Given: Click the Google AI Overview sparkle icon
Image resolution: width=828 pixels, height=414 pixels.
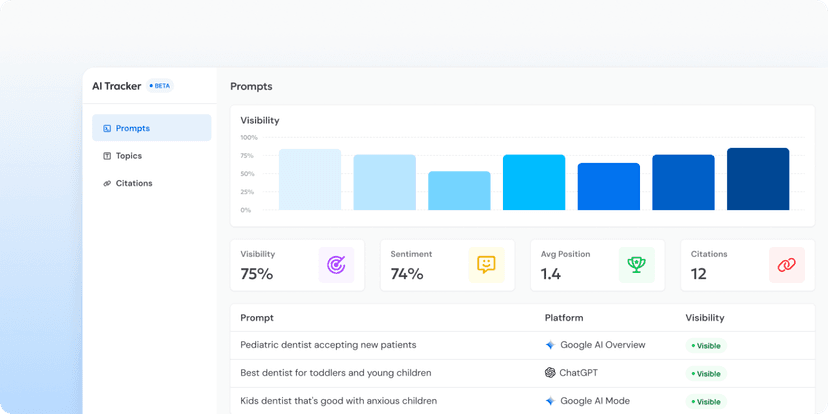Looking at the screenshot, I should tap(550, 345).
